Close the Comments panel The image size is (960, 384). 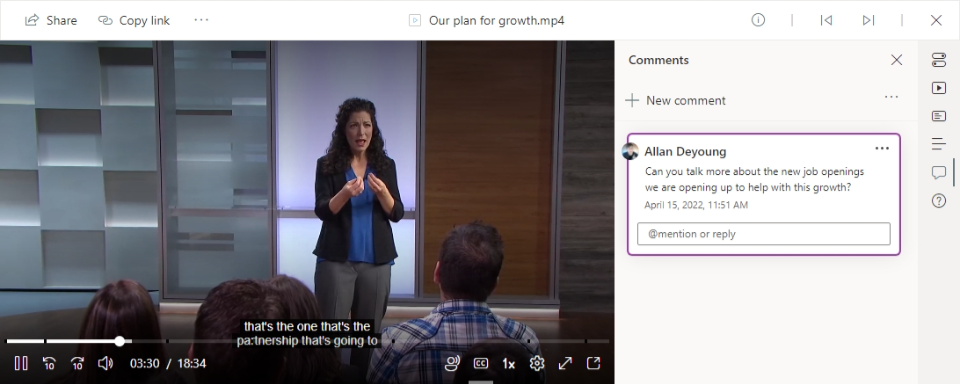(x=896, y=60)
